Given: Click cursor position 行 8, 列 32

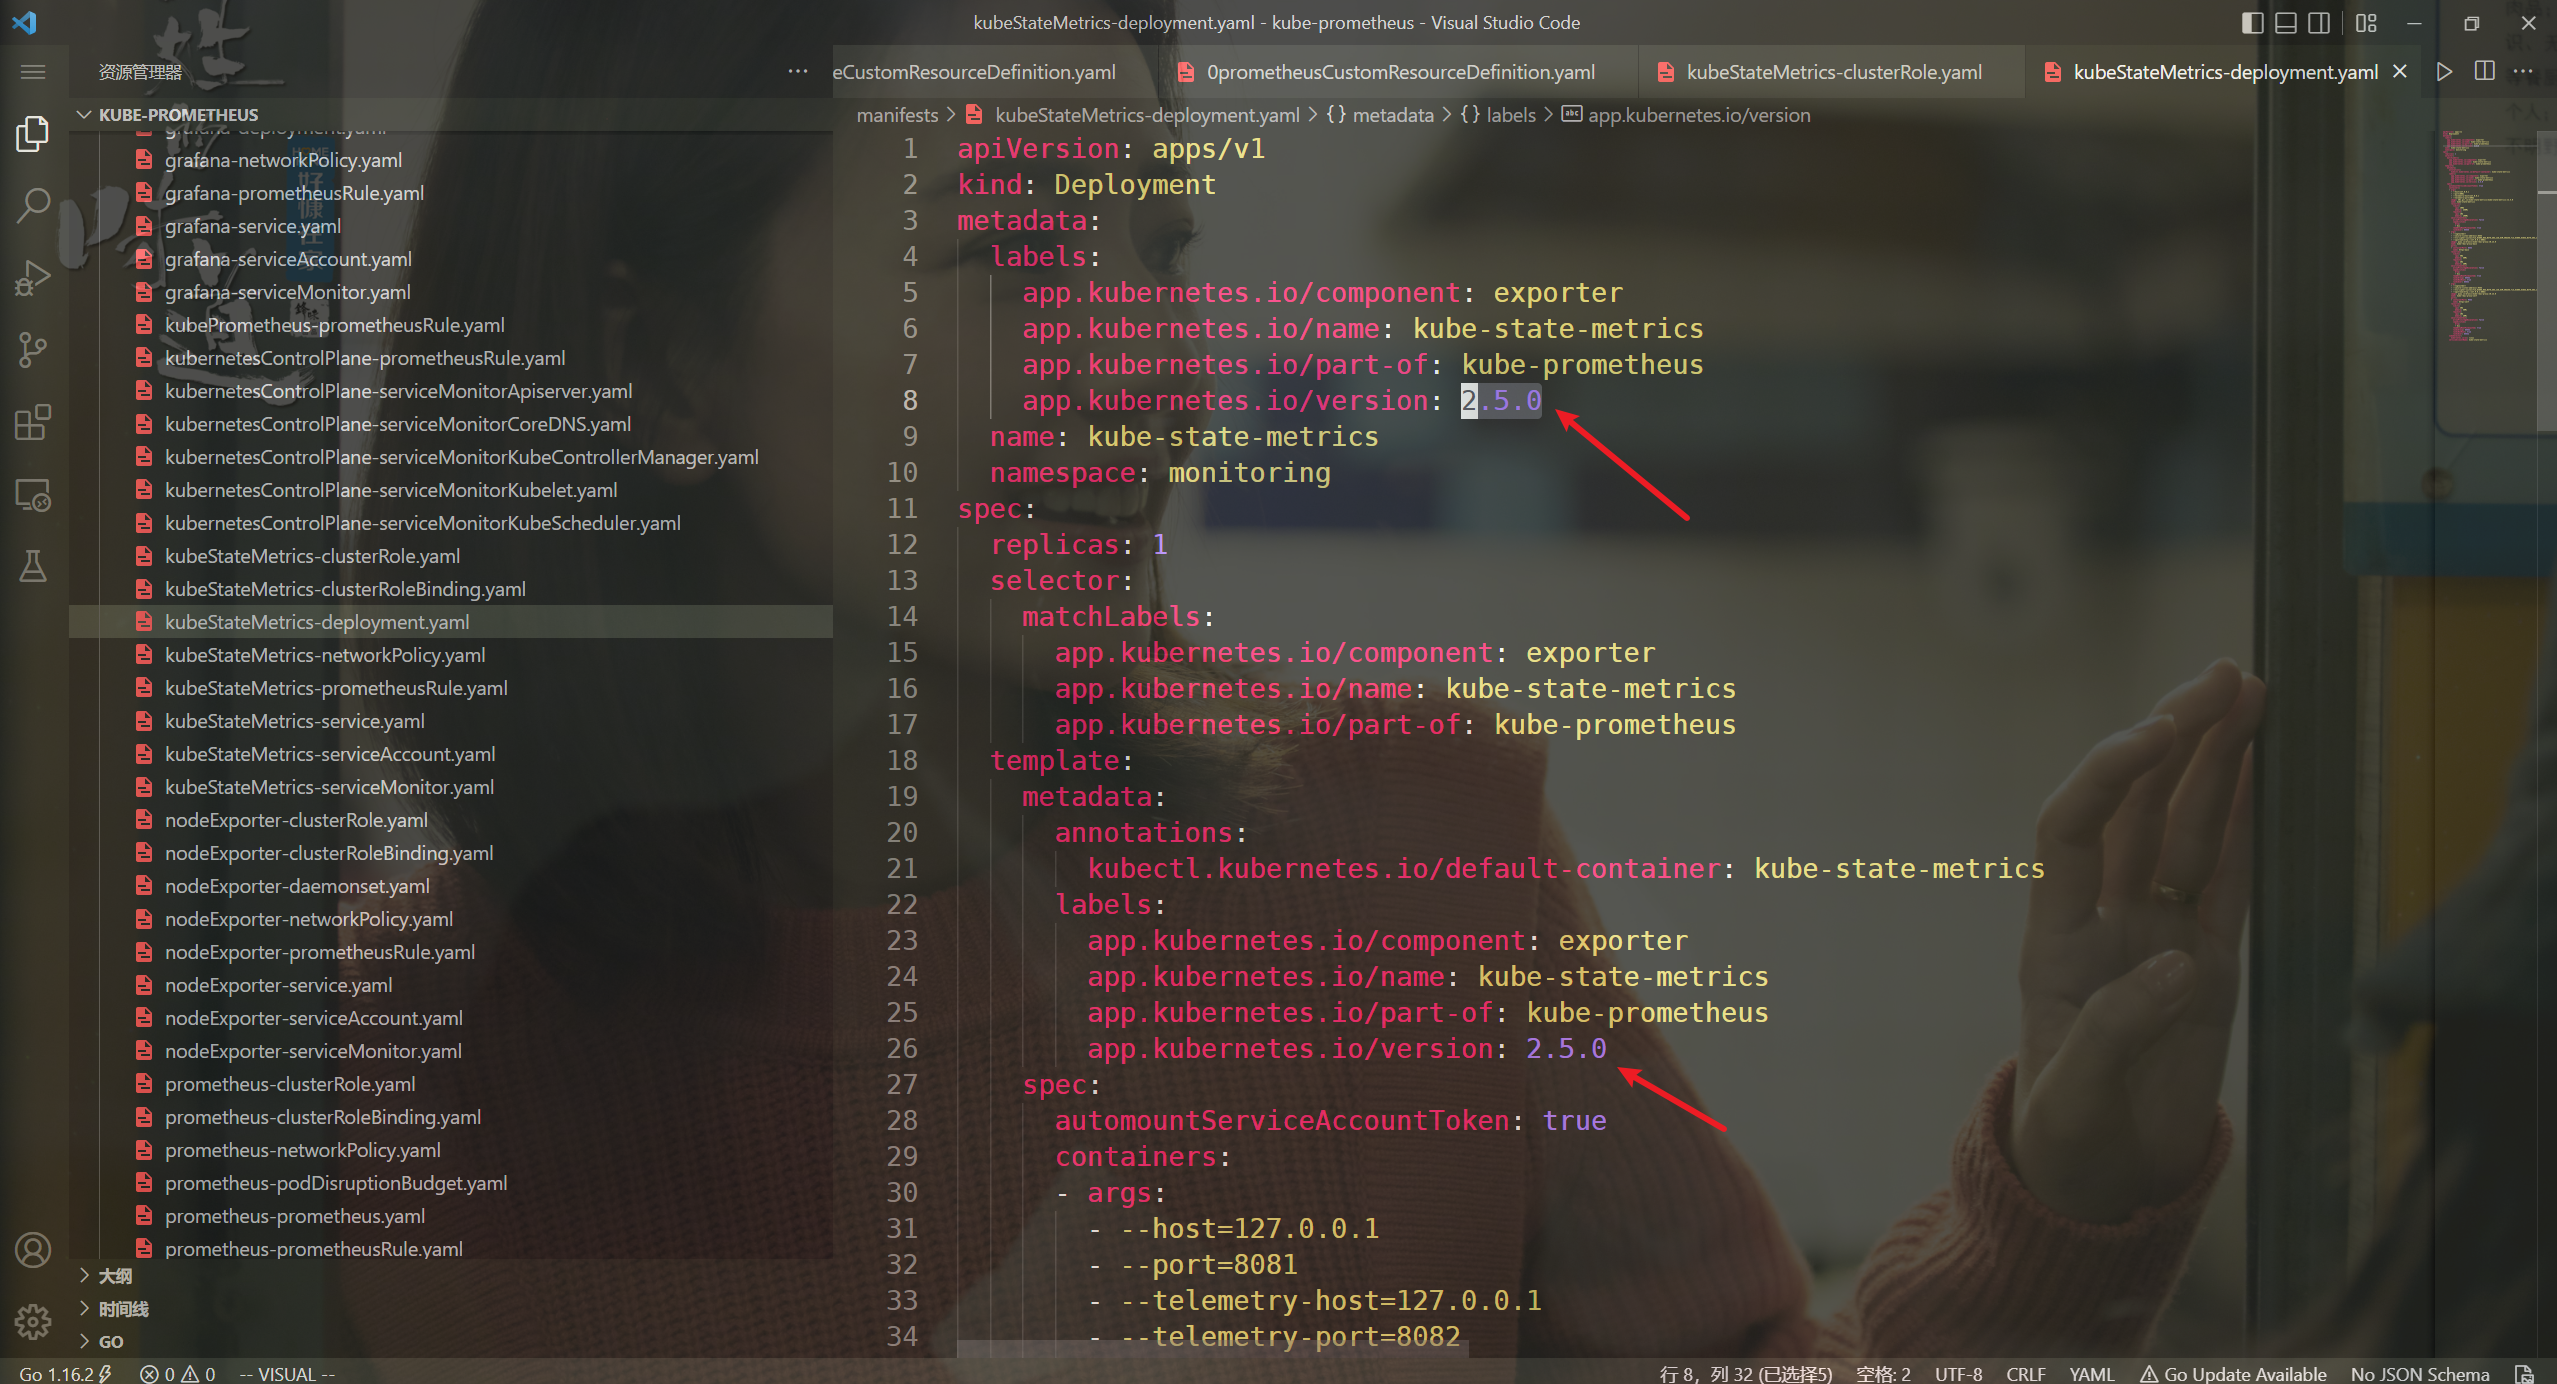Looking at the screenshot, I should click(1745, 1374).
